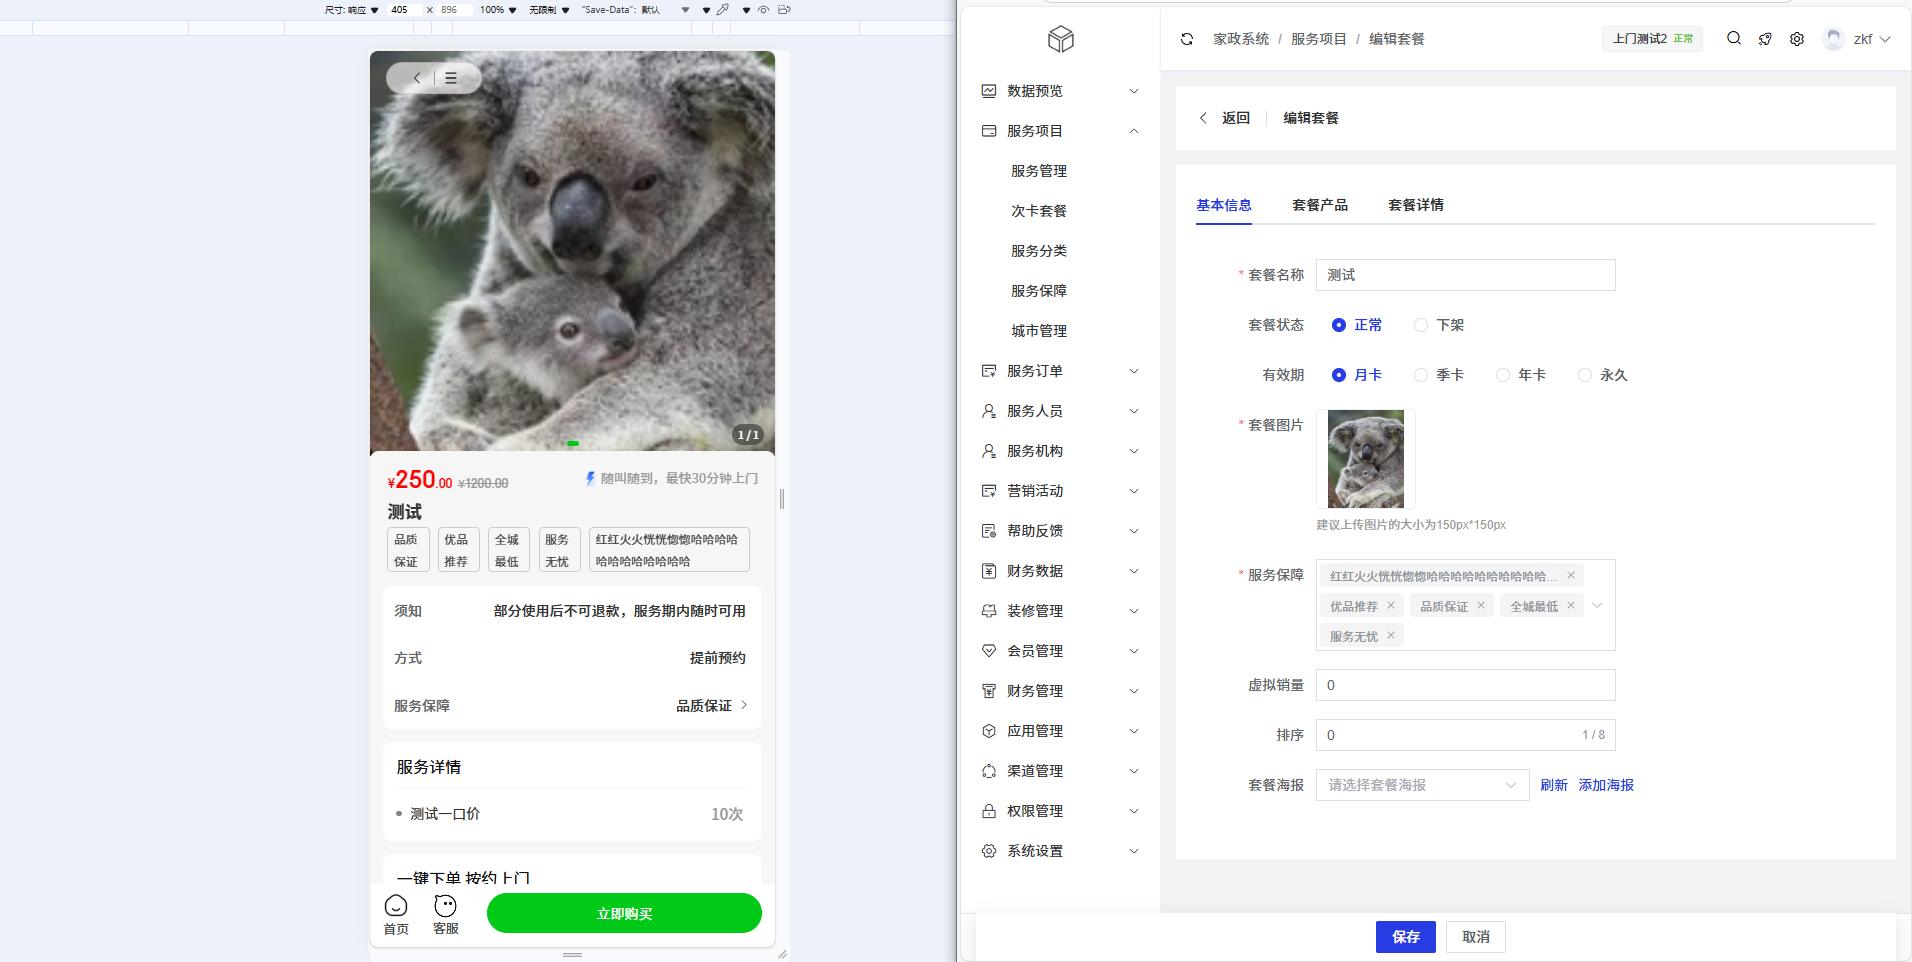Click the 套餐名称 input field

pyautogui.click(x=1465, y=275)
